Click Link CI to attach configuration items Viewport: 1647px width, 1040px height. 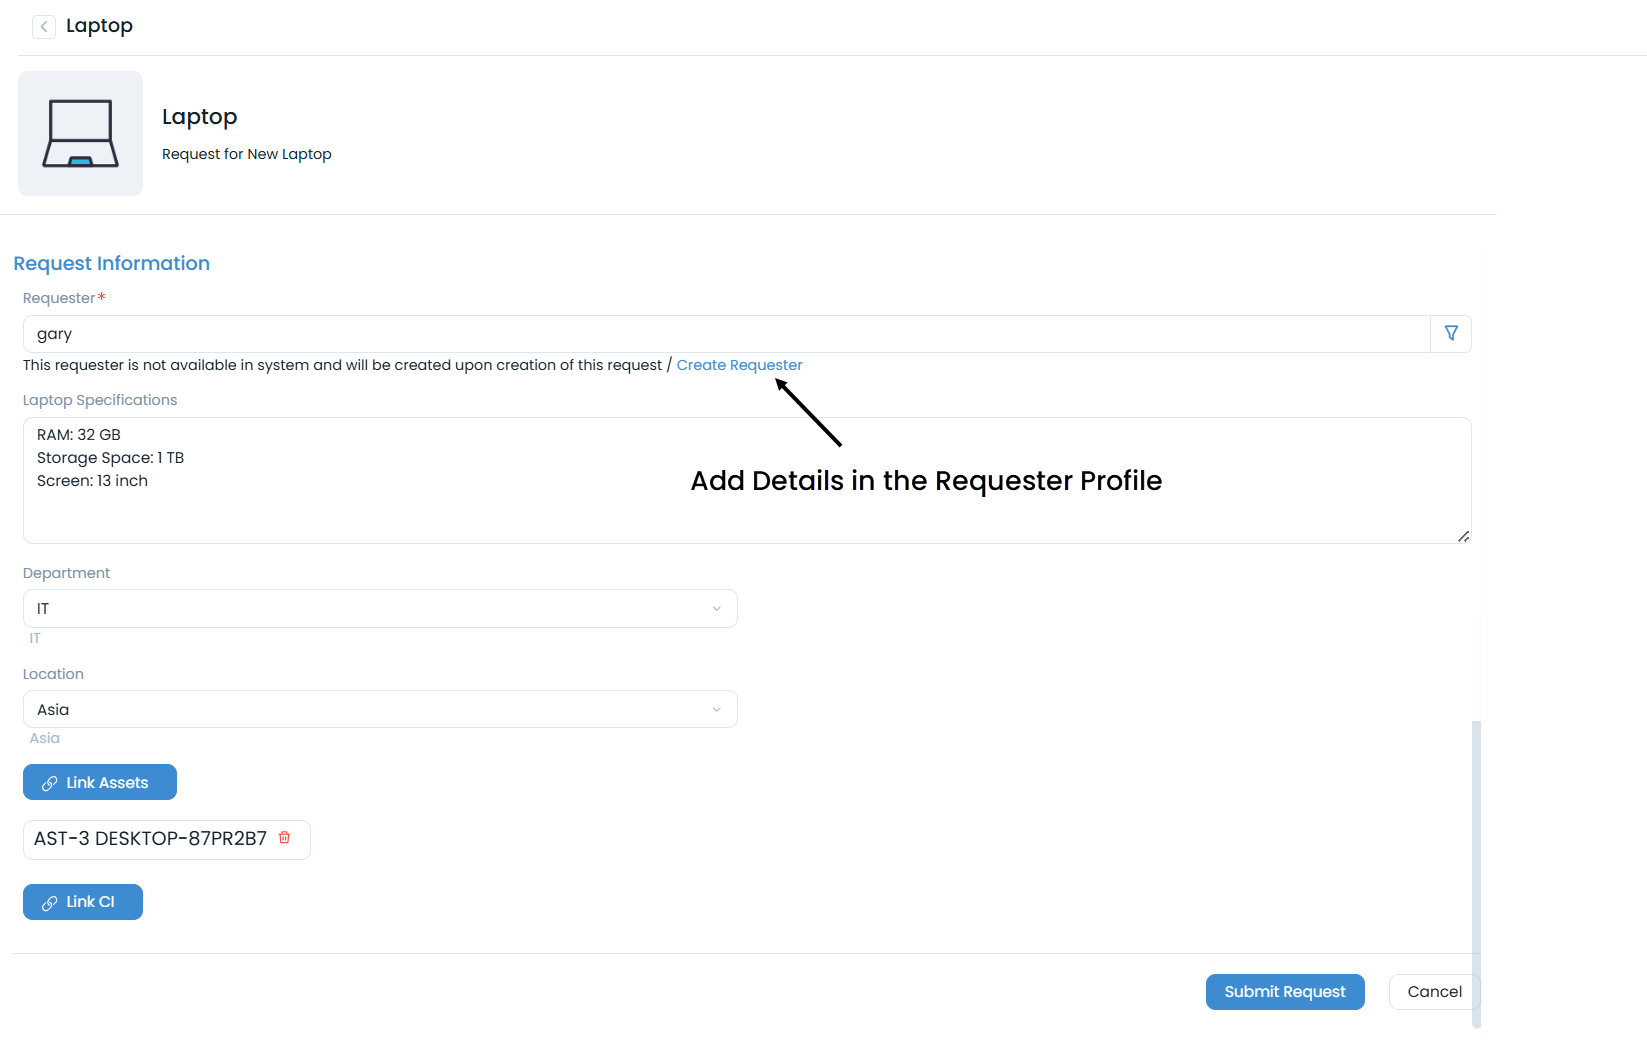coord(82,902)
